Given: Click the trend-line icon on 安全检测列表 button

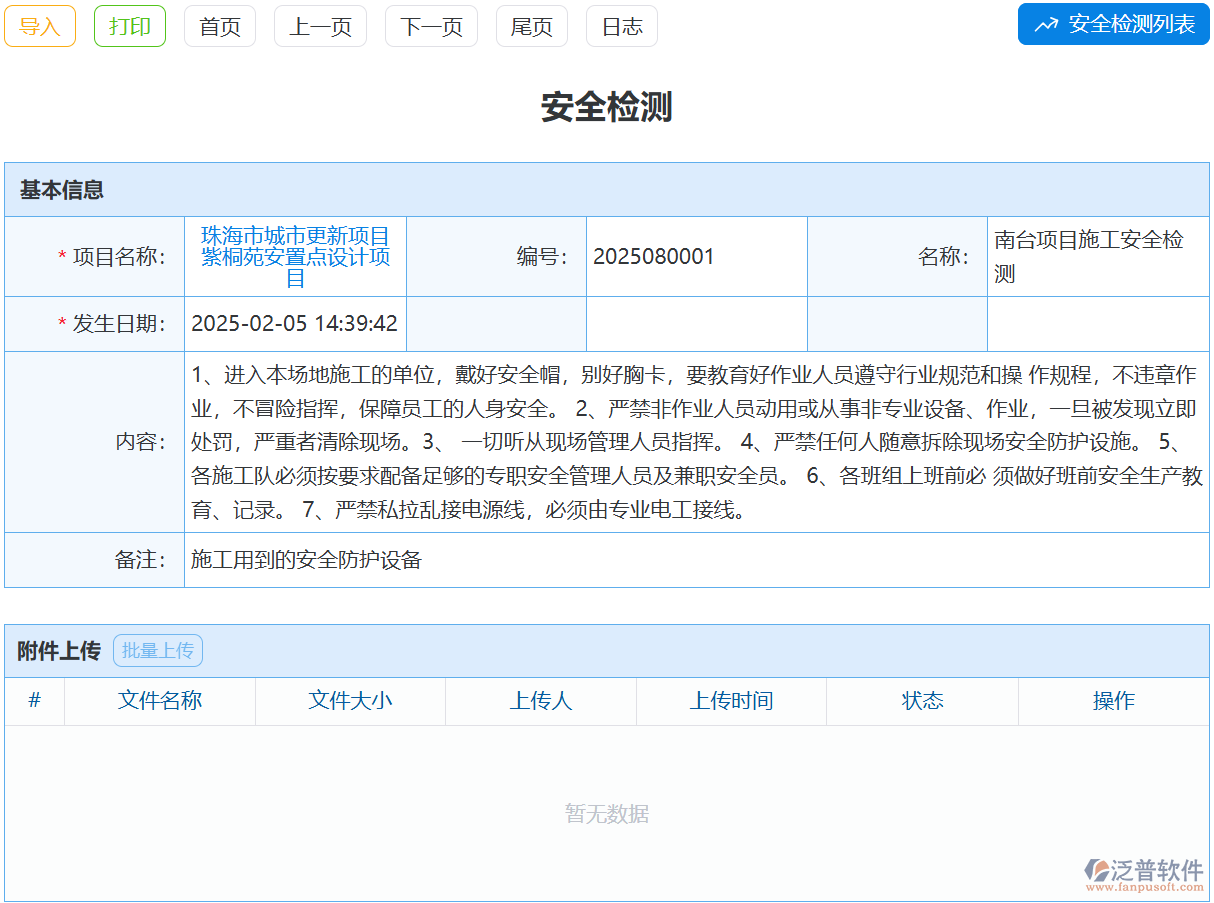Looking at the screenshot, I should tap(1044, 25).
